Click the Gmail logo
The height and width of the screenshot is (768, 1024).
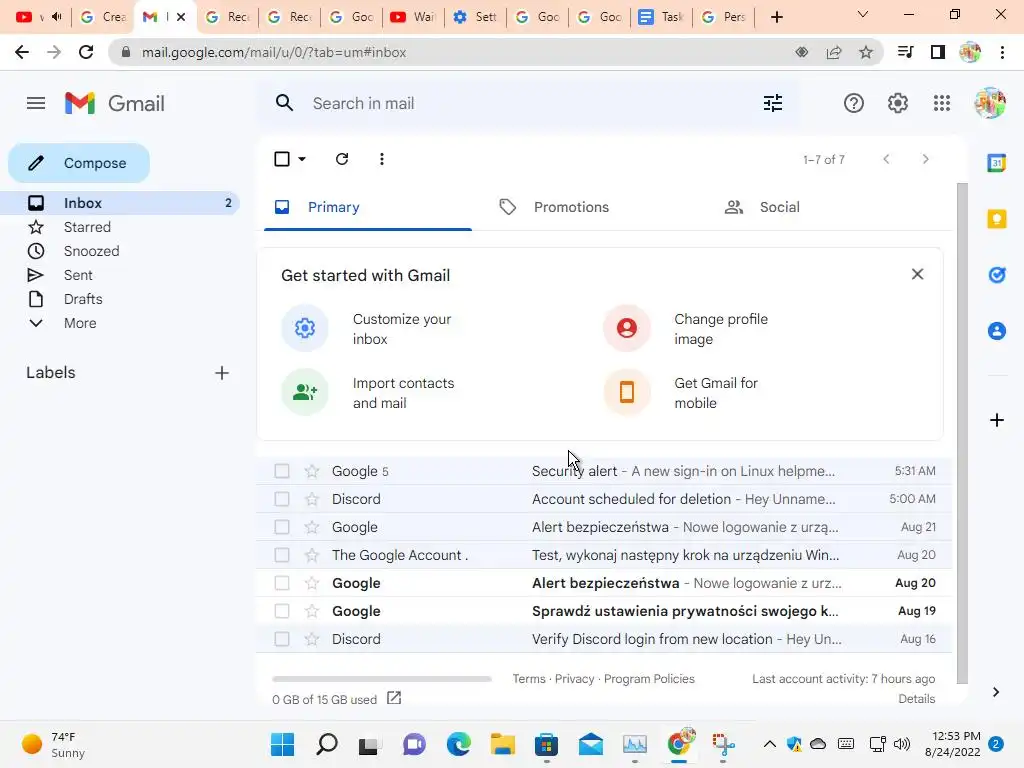114,103
